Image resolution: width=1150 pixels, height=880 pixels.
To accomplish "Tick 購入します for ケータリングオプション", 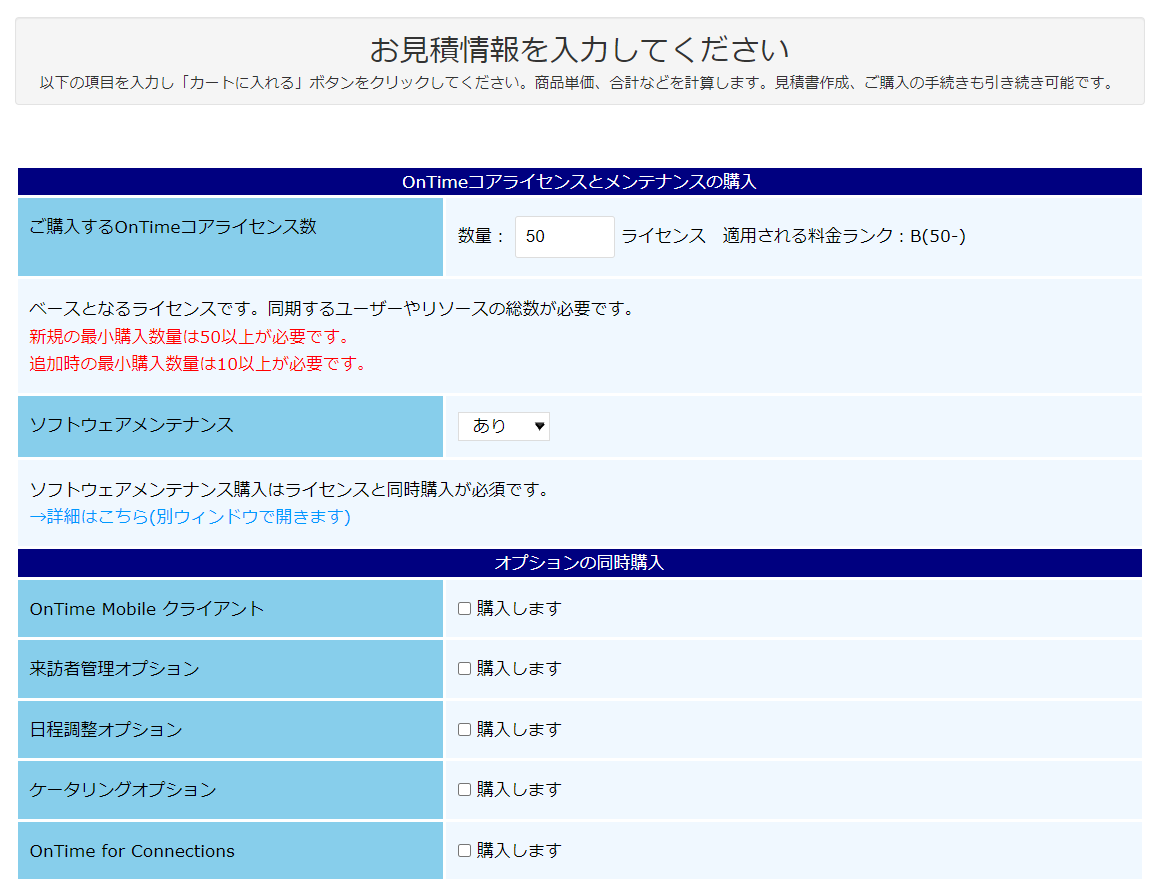I will 464,790.
